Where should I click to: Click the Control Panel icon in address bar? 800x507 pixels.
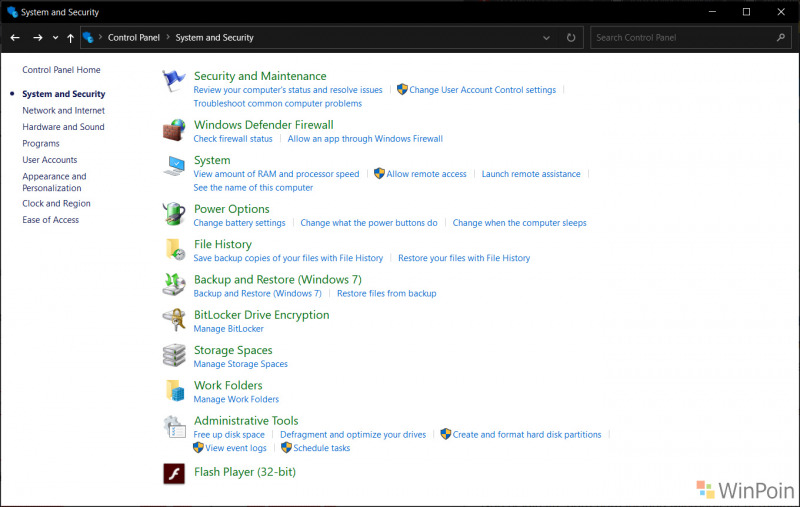(x=88, y=38)
